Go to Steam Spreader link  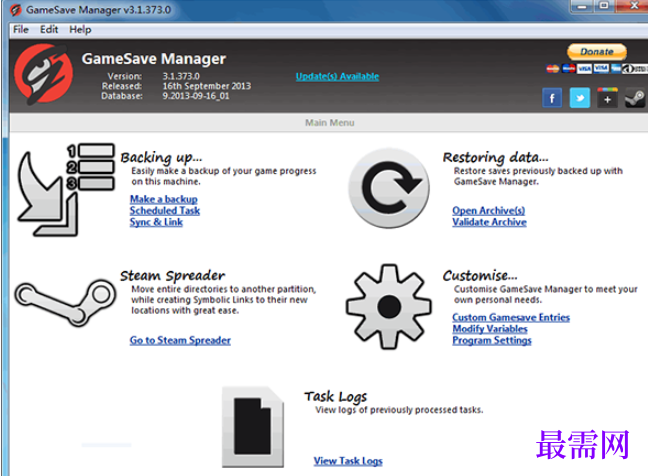point(180,340)
